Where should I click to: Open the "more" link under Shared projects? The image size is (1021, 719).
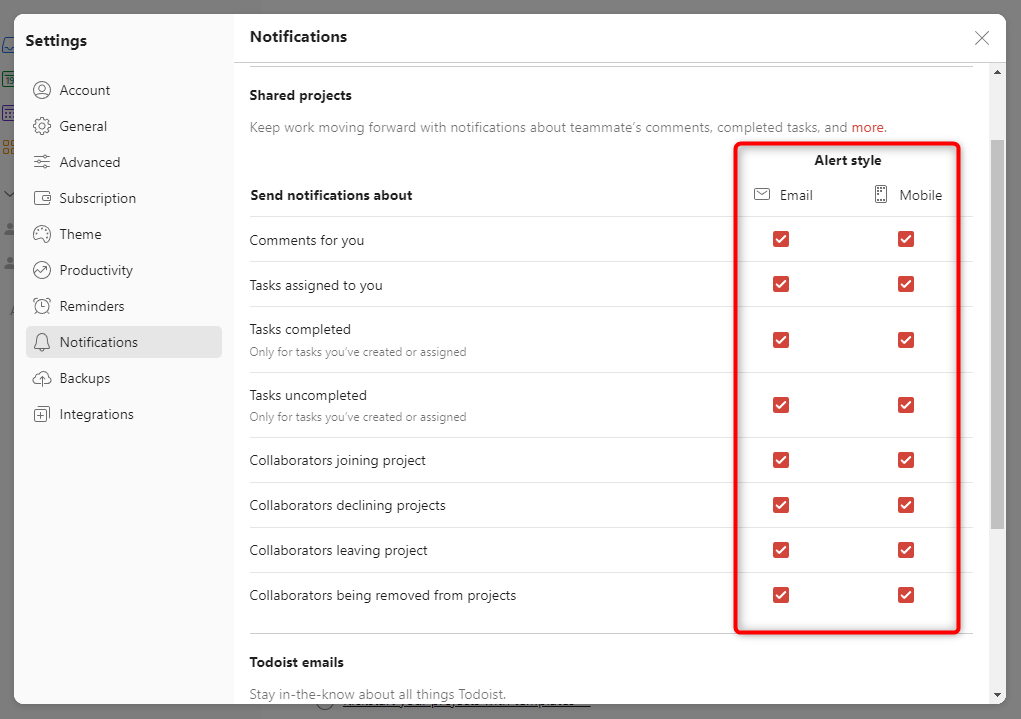coord(868,127)
